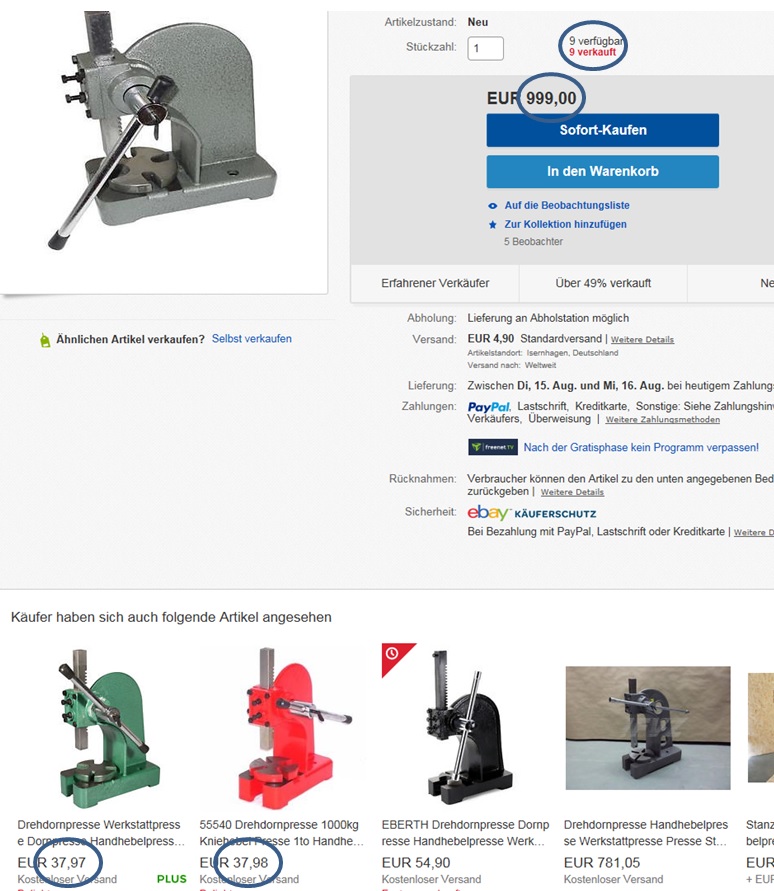Click the freenet Gratisphase ad link
The image size is (774, 891).
click(641, 447)
